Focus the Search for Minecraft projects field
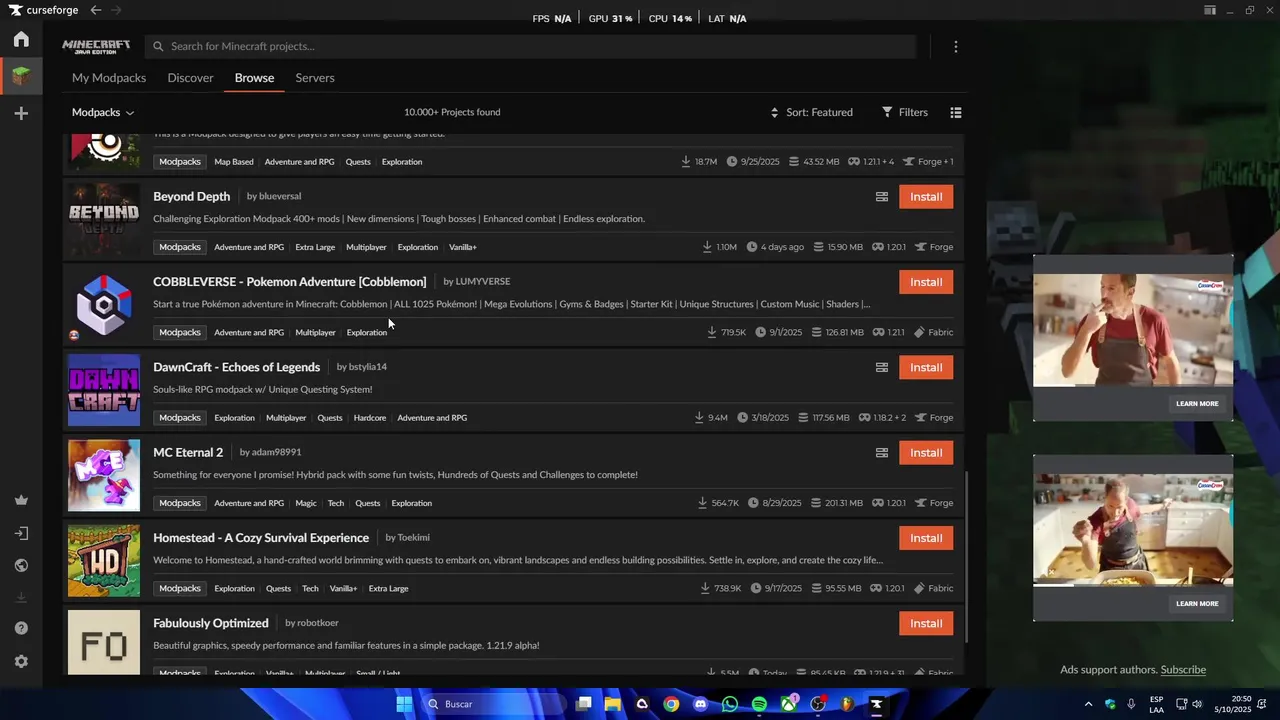Screen dimensions: 1280x720 (530, 47)
